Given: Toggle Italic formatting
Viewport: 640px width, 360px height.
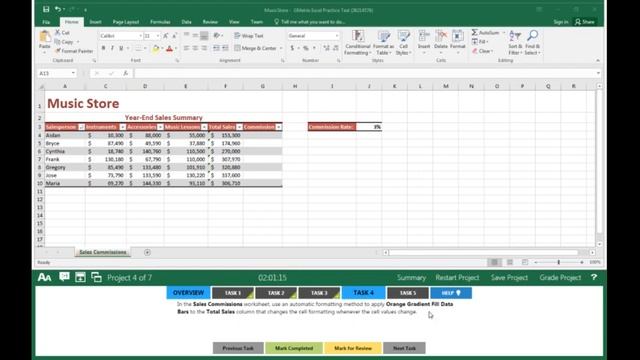Looking at the screenshot, I should [112, 48].
